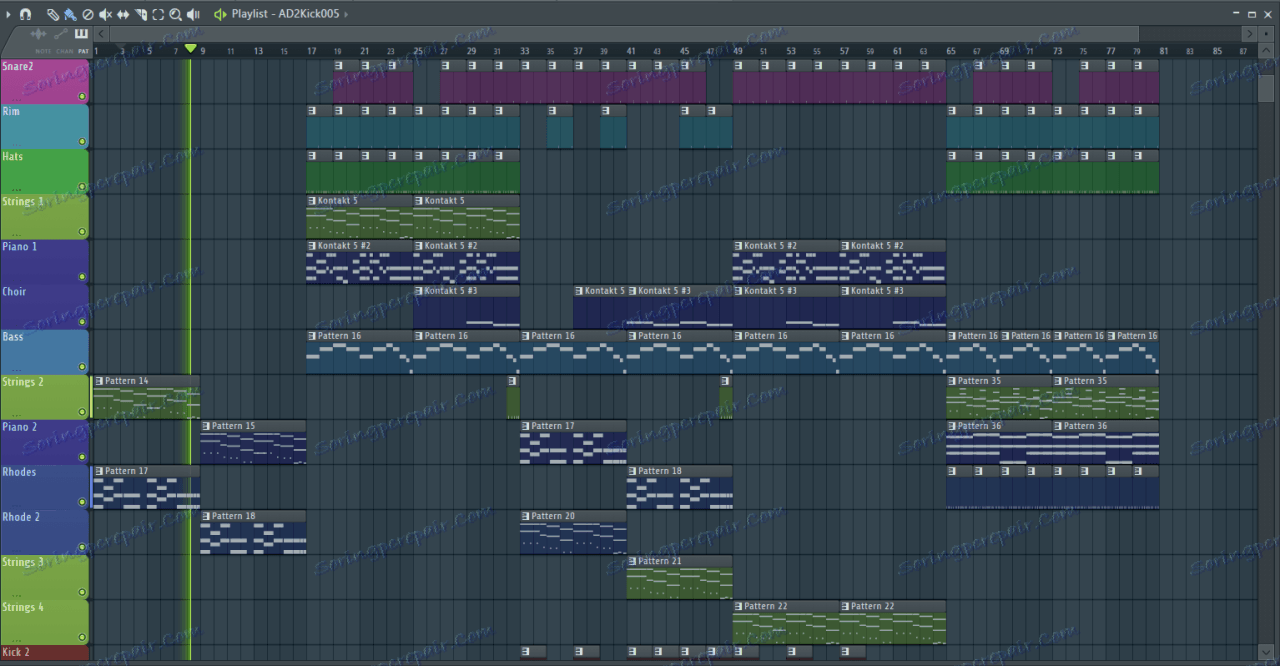Click the green playhead marker
1280x666 pixels.
click(x=190, y=49)
